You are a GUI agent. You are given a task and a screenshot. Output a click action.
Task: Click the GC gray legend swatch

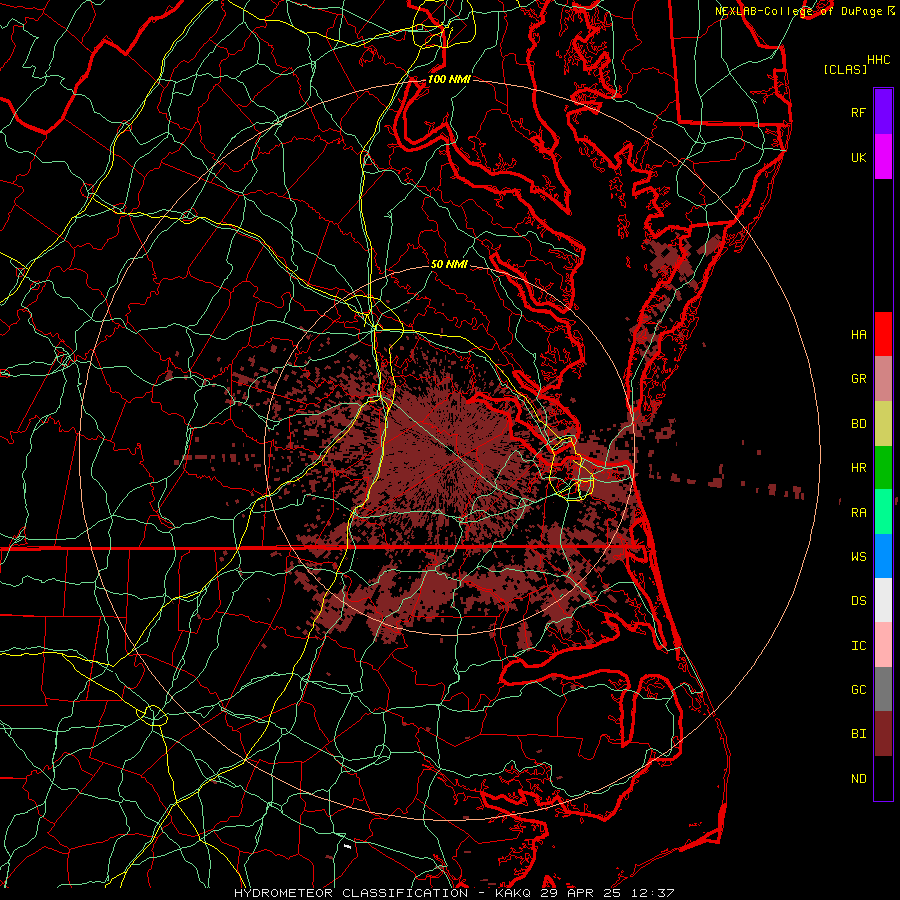click(883, 689)
